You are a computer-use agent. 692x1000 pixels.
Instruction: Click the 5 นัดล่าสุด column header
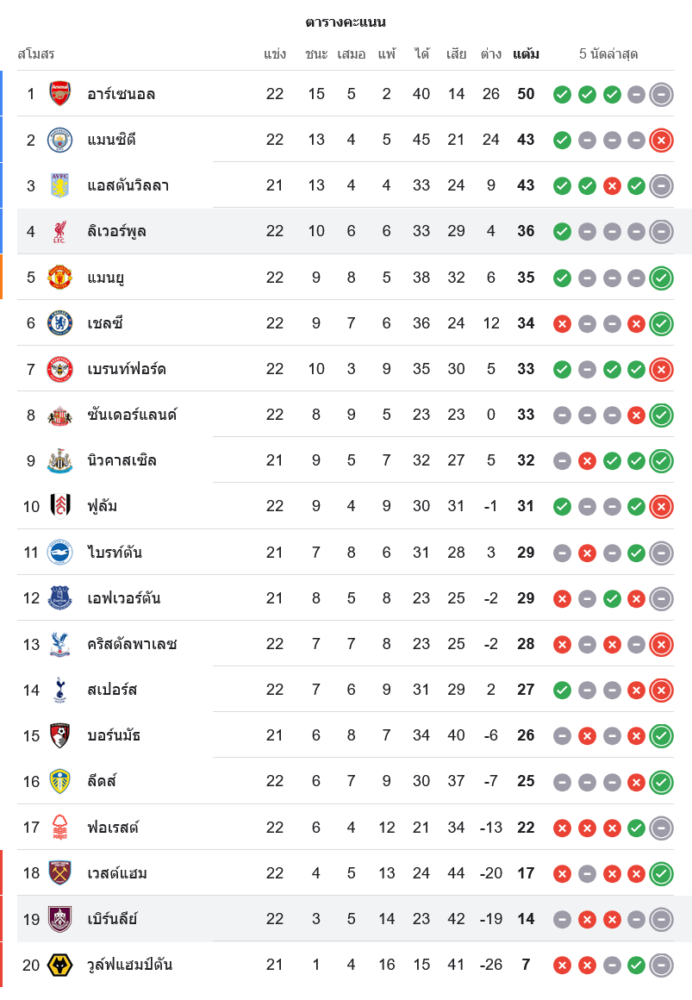click(608, 54)
